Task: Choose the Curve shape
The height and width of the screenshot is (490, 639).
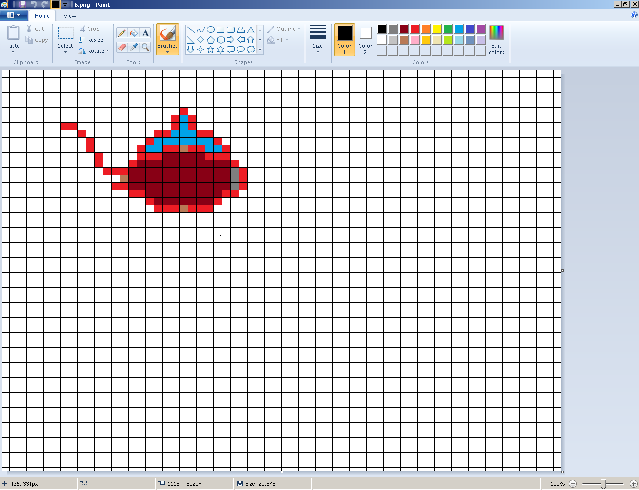Action: tap(201, 30)
